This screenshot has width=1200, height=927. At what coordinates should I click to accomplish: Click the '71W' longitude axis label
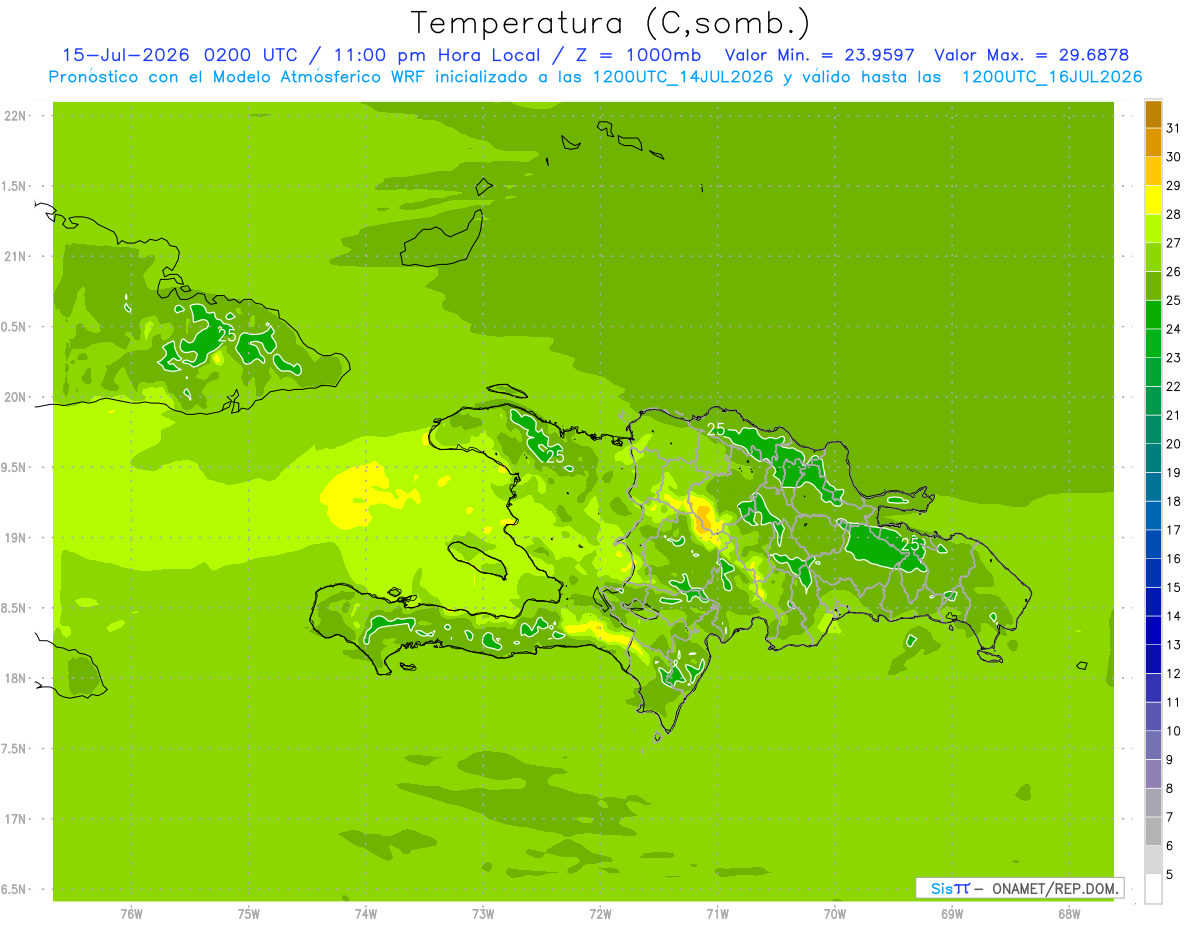[x=718, y=913]
